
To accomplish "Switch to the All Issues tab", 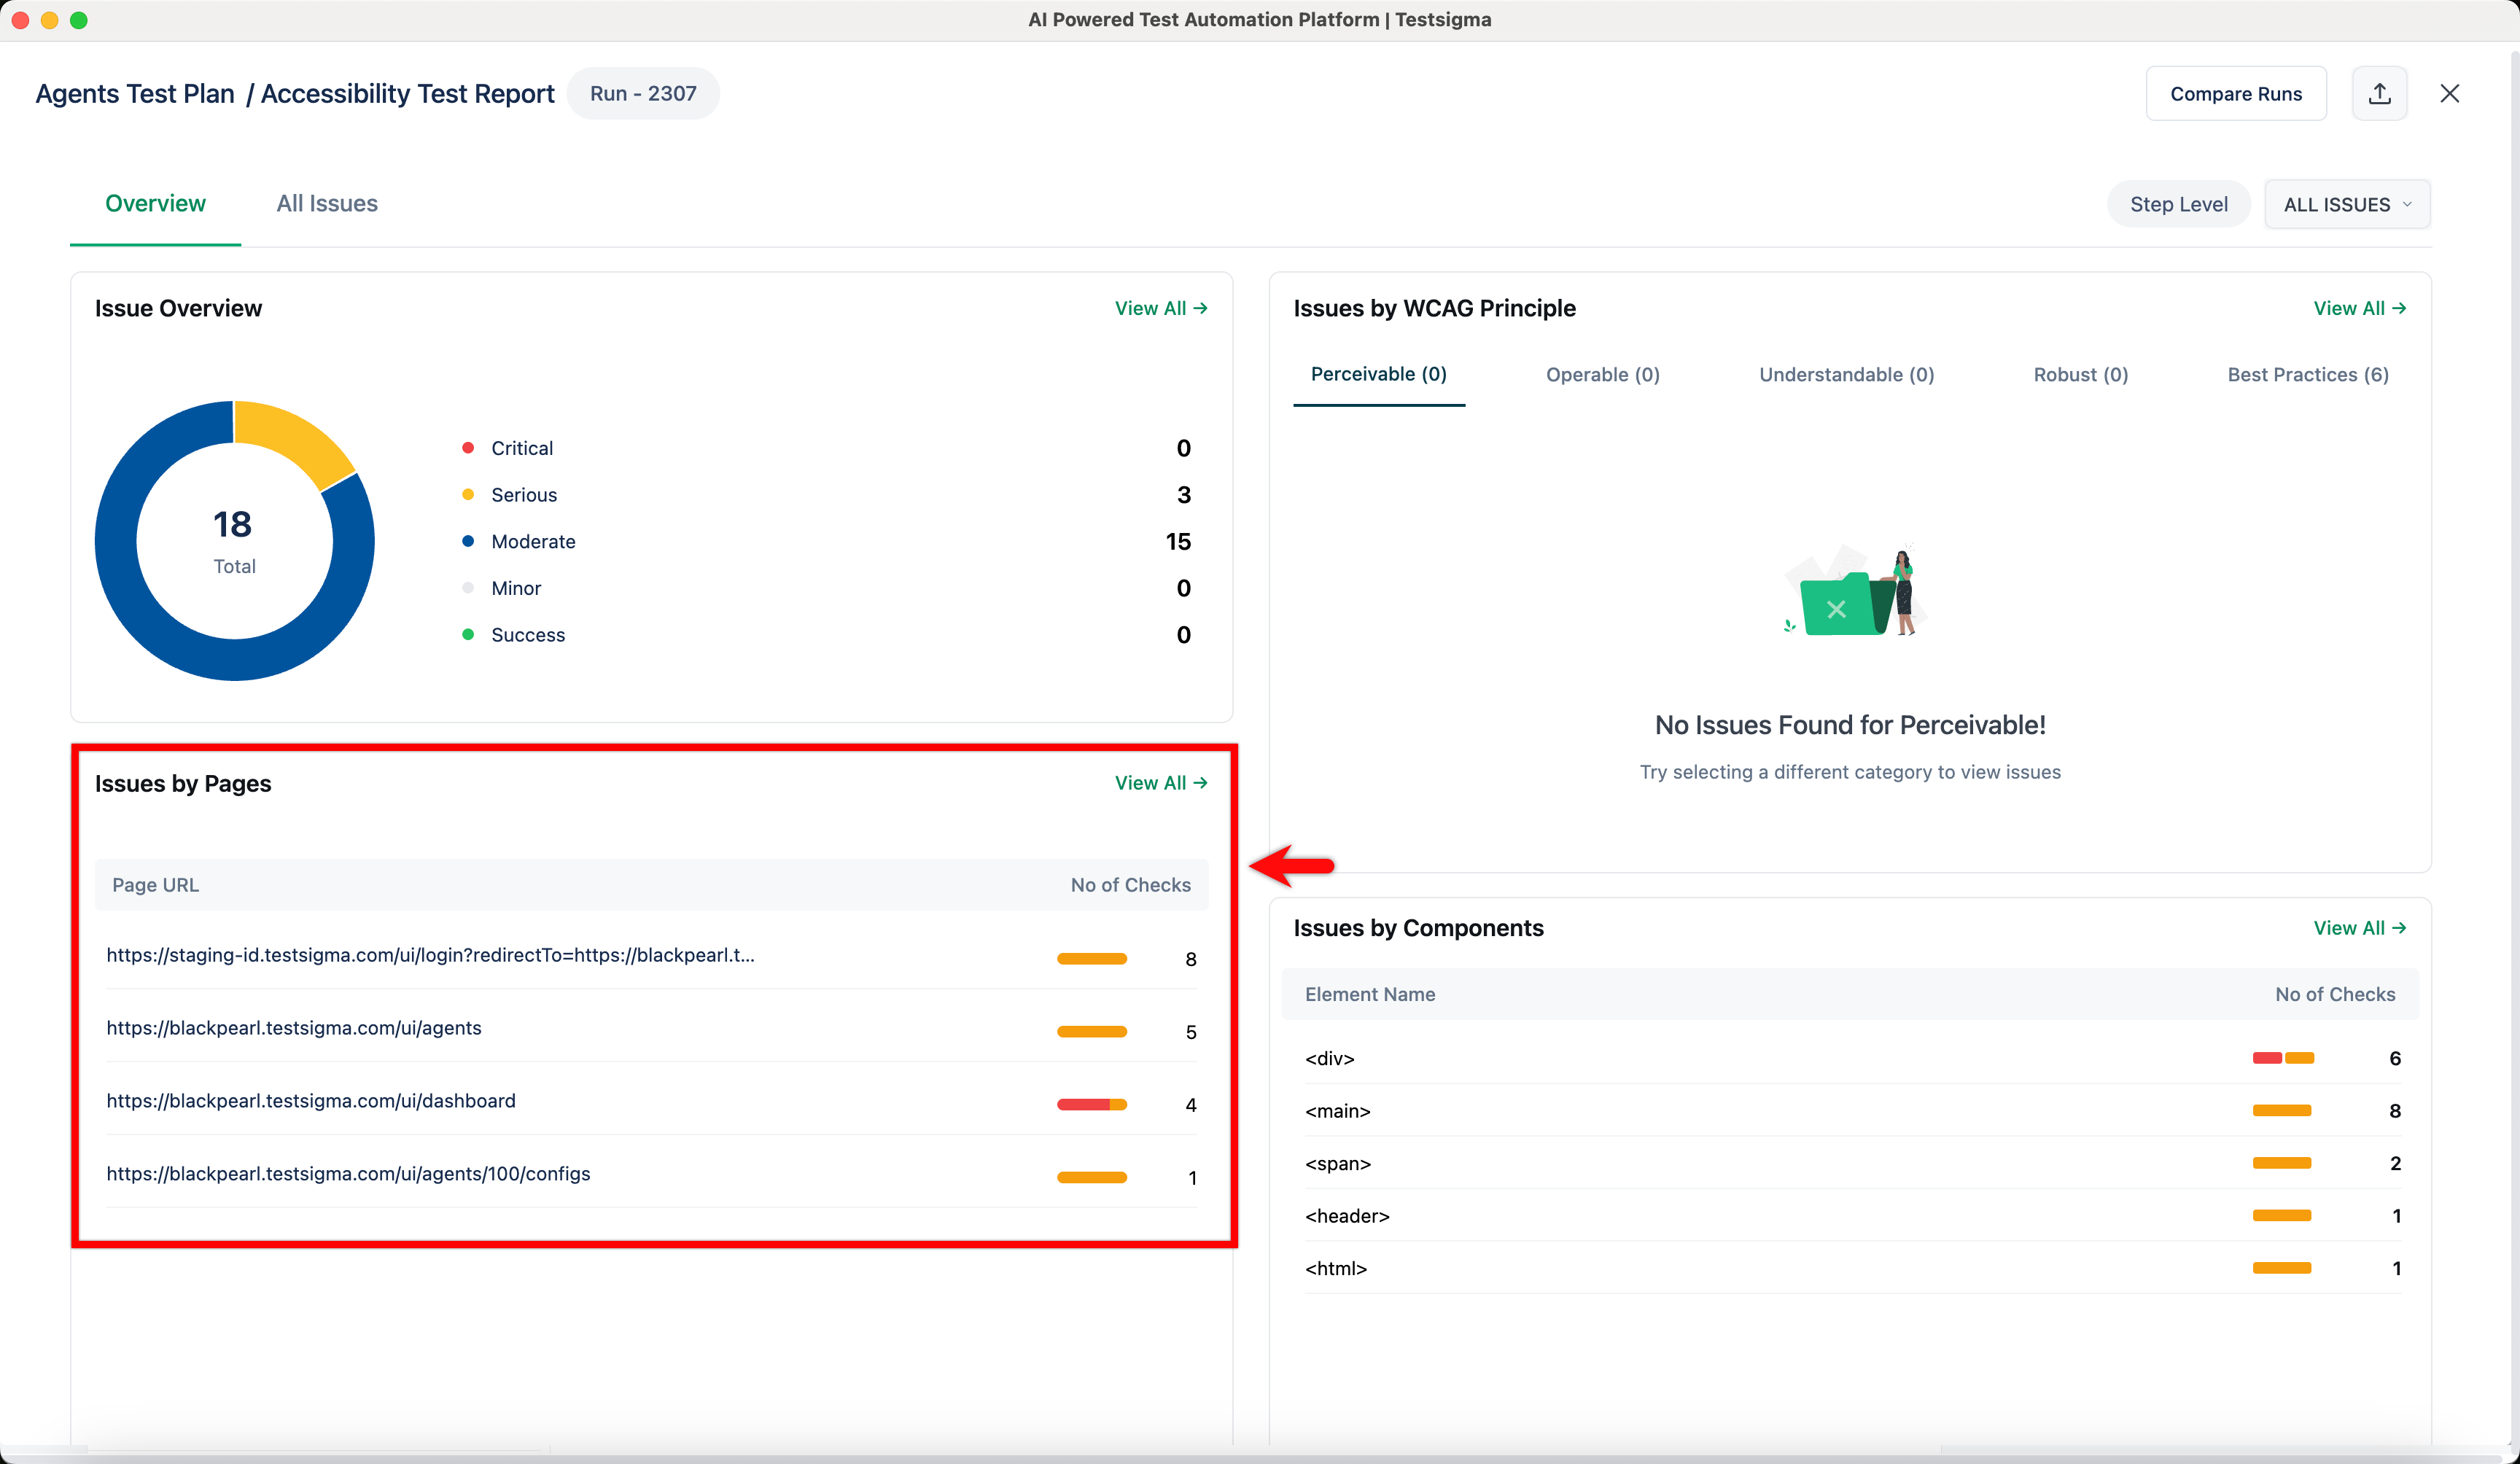I will 327,203.
